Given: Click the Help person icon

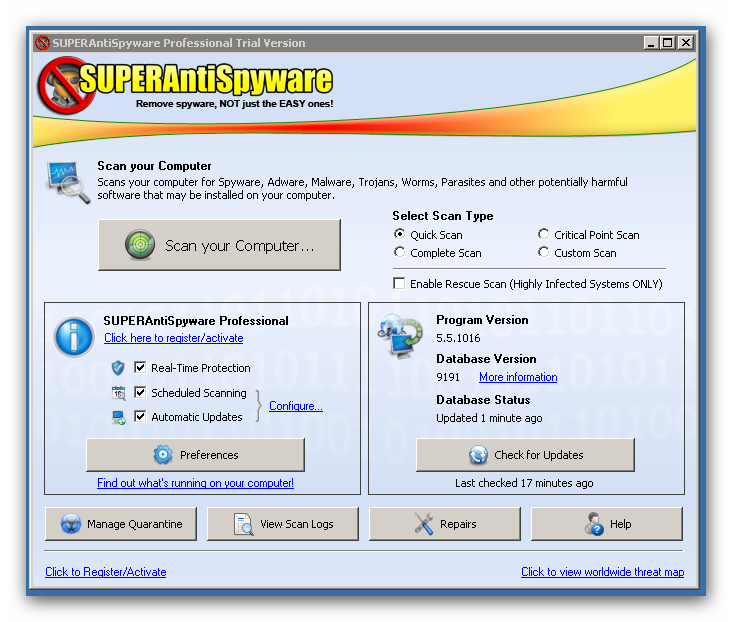Looking at the screenshot, I should pos(594,524).
